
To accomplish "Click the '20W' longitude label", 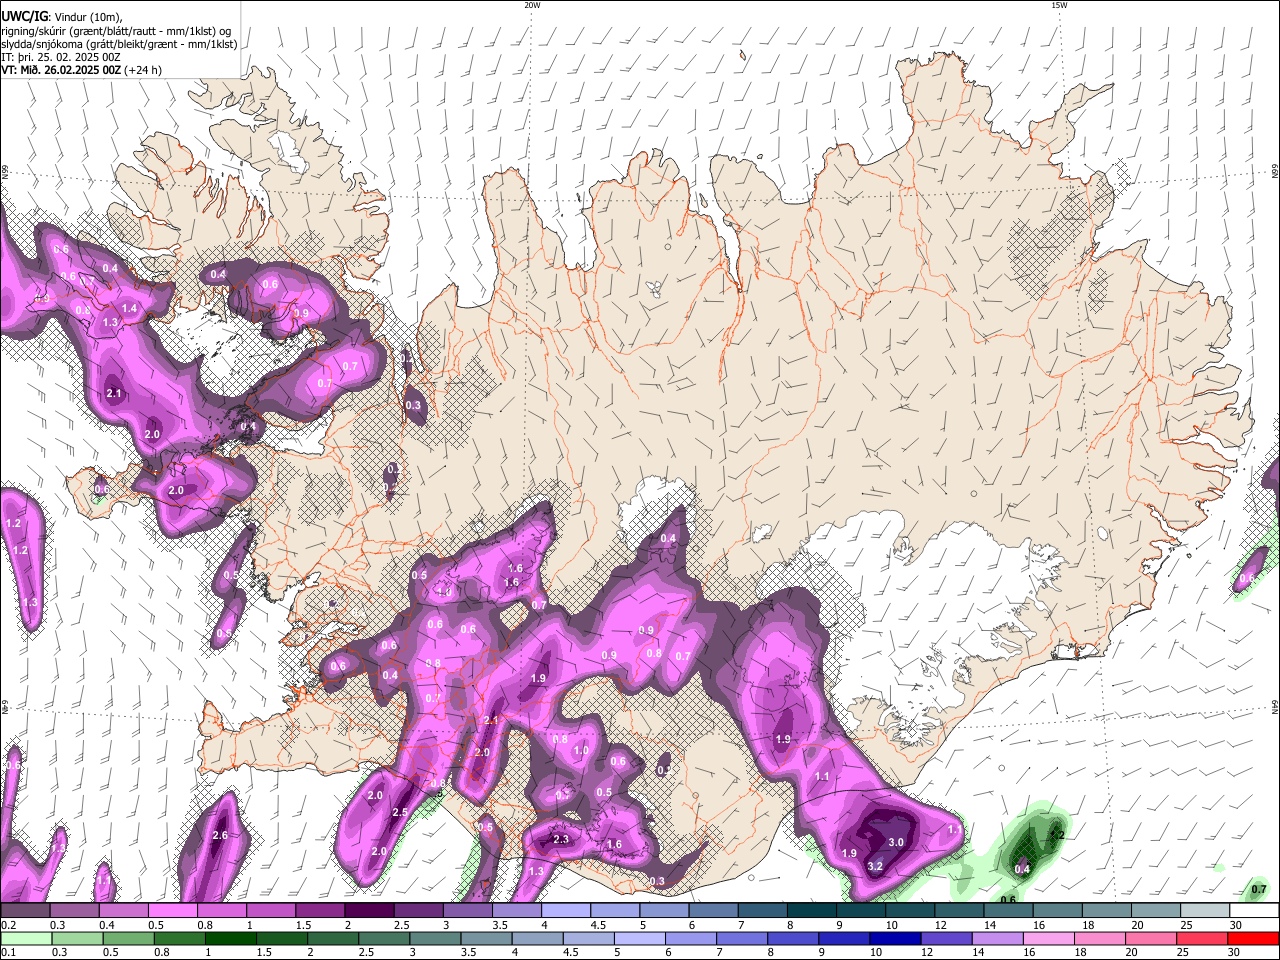I will pos(531,5).
